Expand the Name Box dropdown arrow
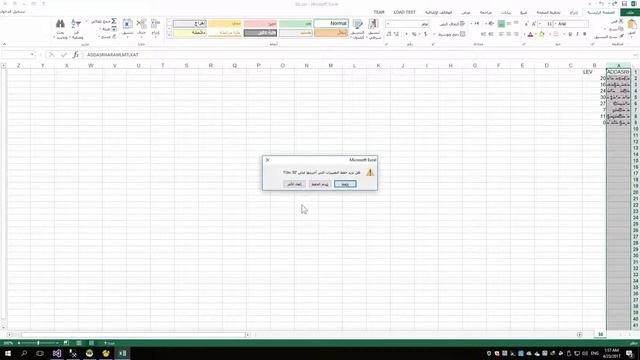640x360 pixels. click(x=32, y=55)
